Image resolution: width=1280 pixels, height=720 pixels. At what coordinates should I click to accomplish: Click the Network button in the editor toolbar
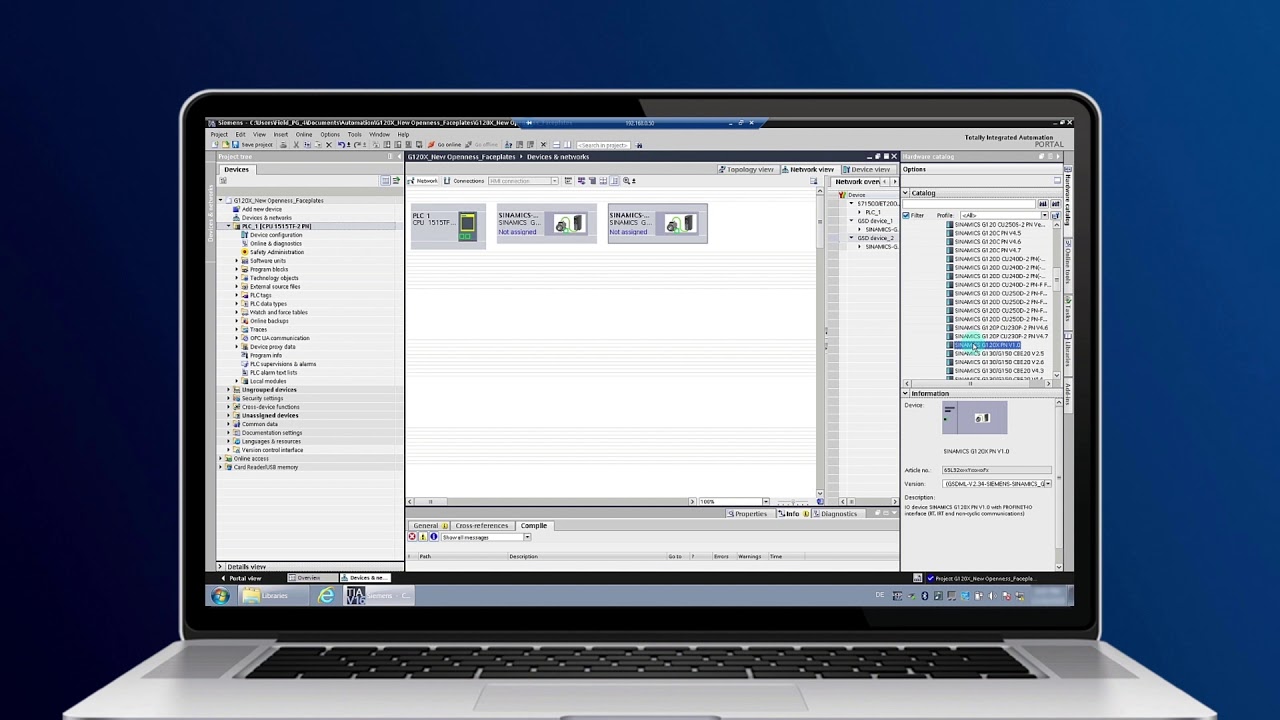pyautogui.click(x=422, y=181)
